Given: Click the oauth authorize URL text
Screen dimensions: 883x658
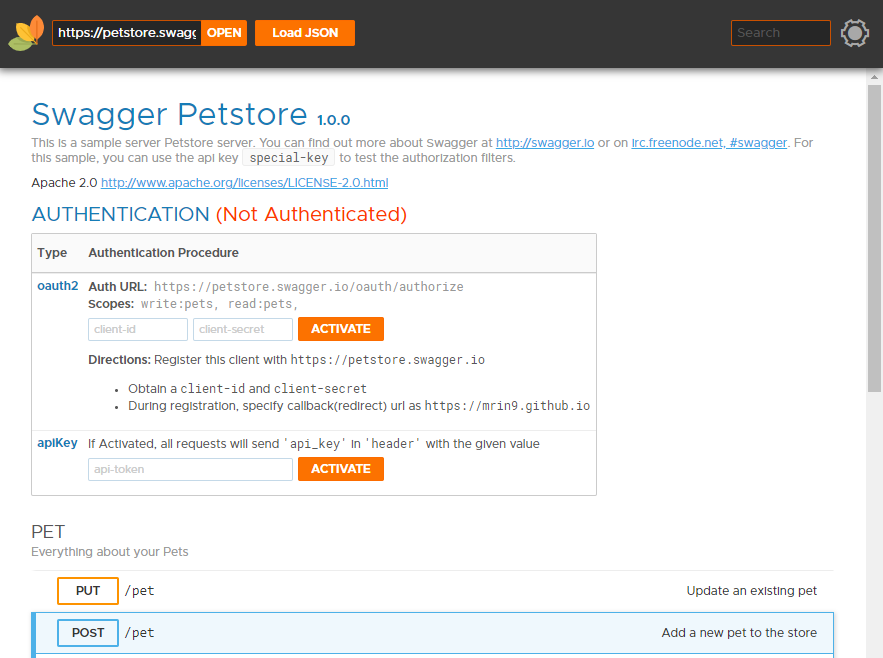Looking at the screenshot, I should pyautogui.click(x=309, y=287).
